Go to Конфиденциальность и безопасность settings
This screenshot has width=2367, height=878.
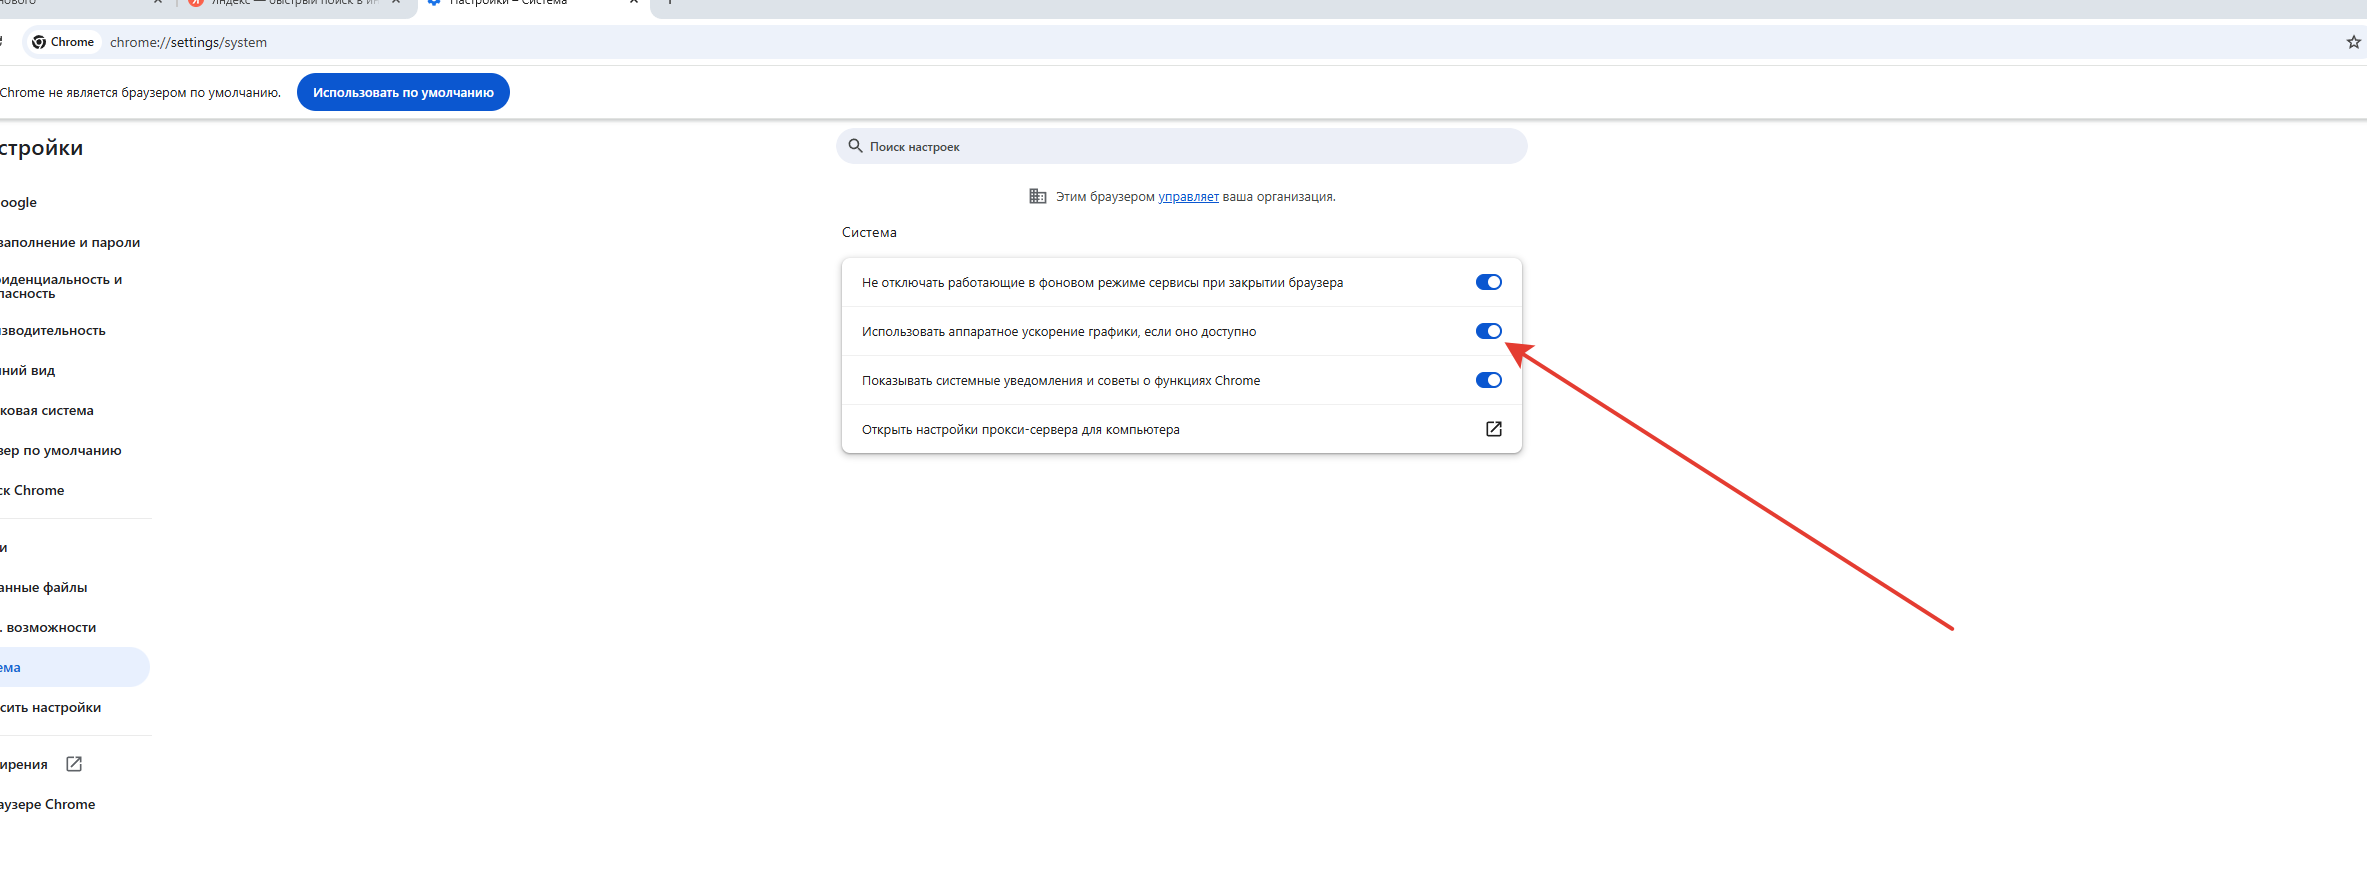pos(61,286)
